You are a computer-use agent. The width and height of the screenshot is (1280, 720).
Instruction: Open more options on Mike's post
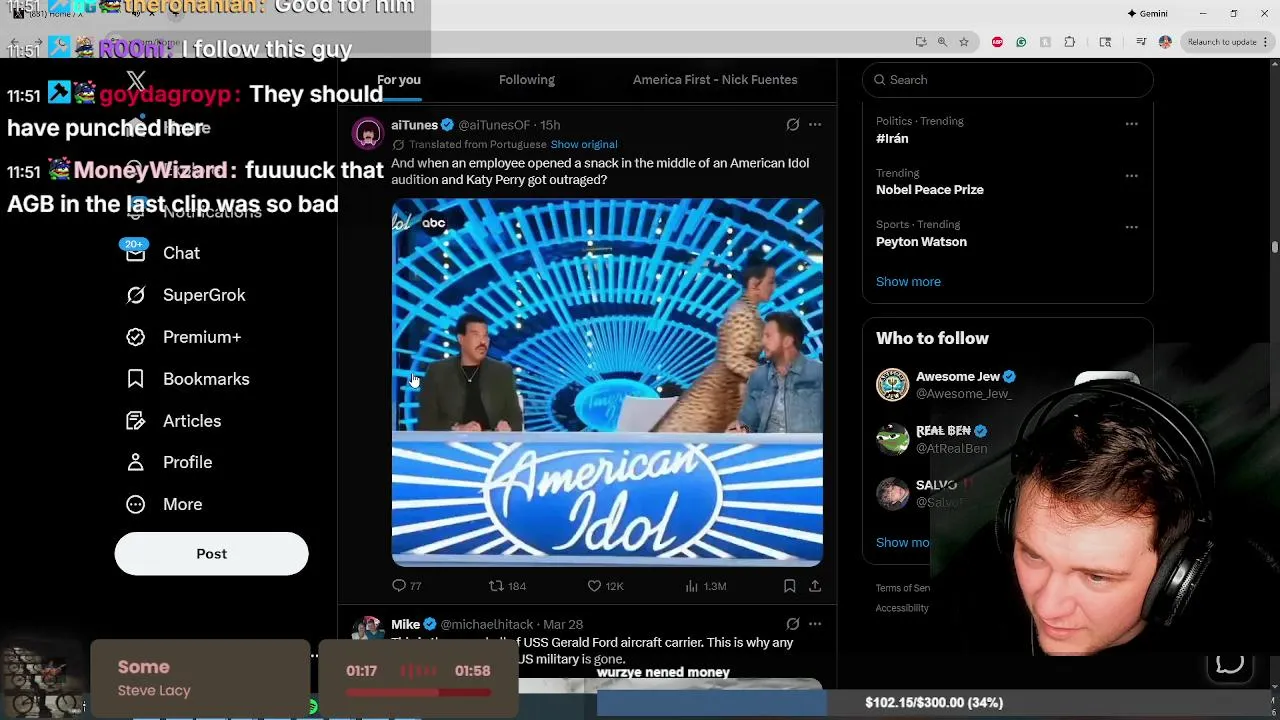coord(815,624)
